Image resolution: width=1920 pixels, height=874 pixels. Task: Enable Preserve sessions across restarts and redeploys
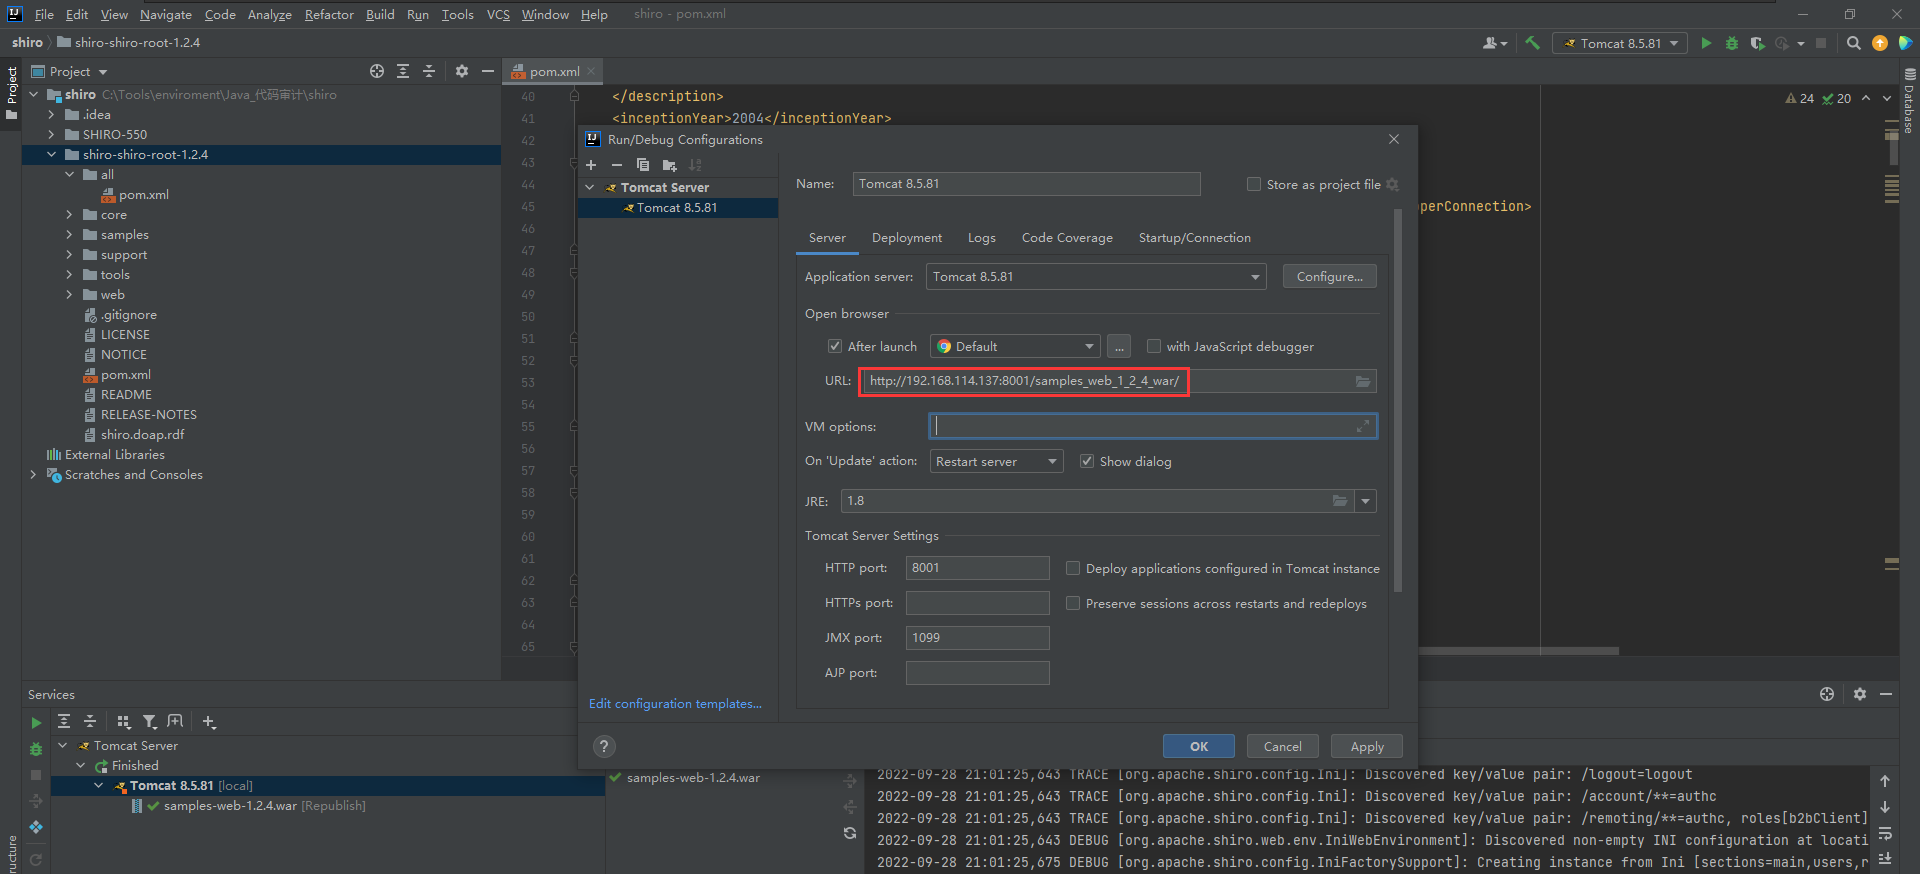tap(1073, 603)
